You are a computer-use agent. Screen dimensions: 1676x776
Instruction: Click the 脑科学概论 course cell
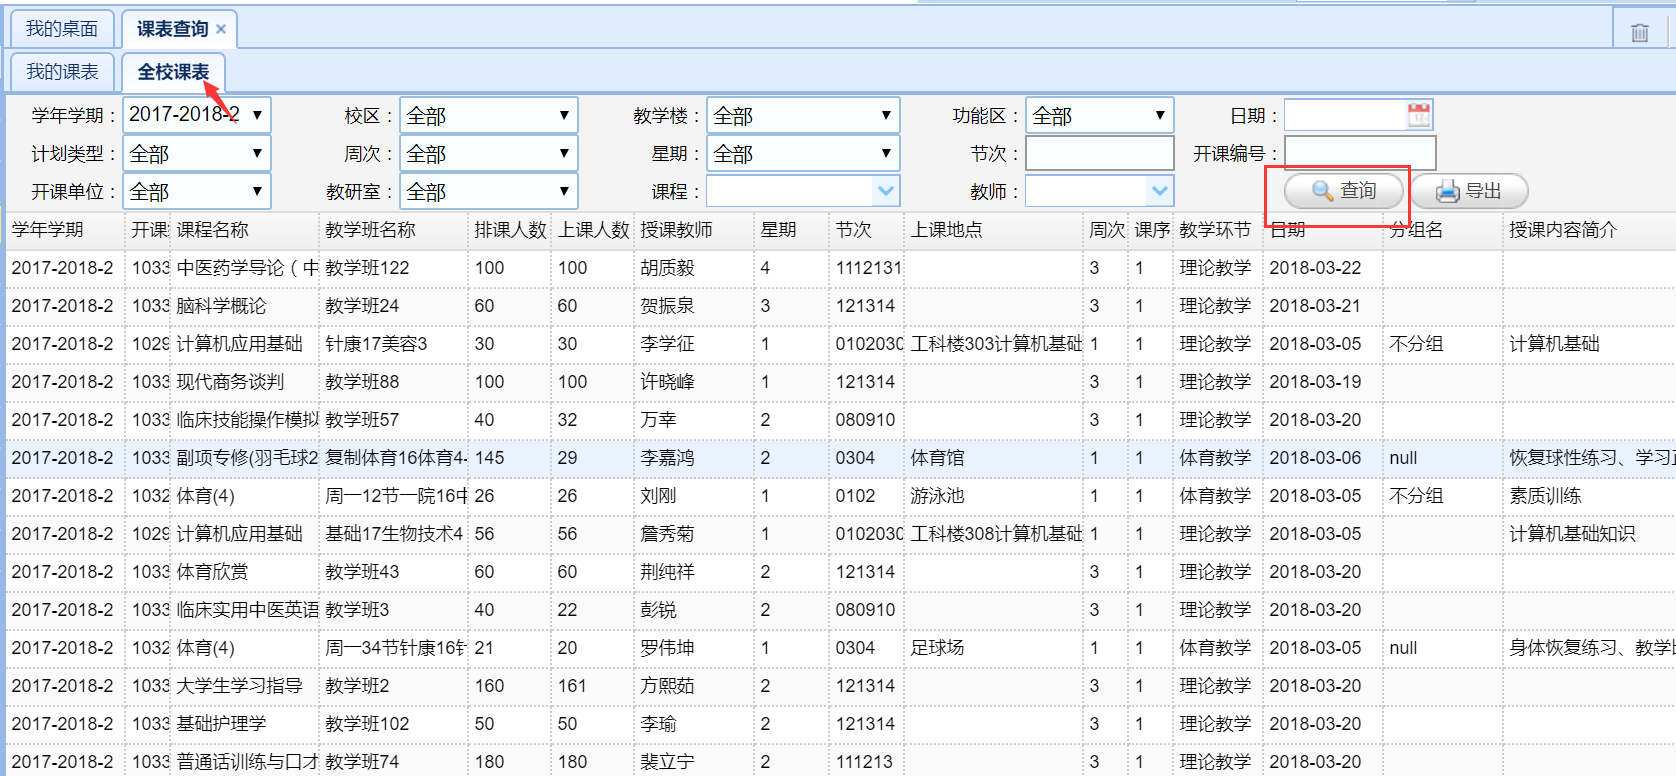[244, 306]
